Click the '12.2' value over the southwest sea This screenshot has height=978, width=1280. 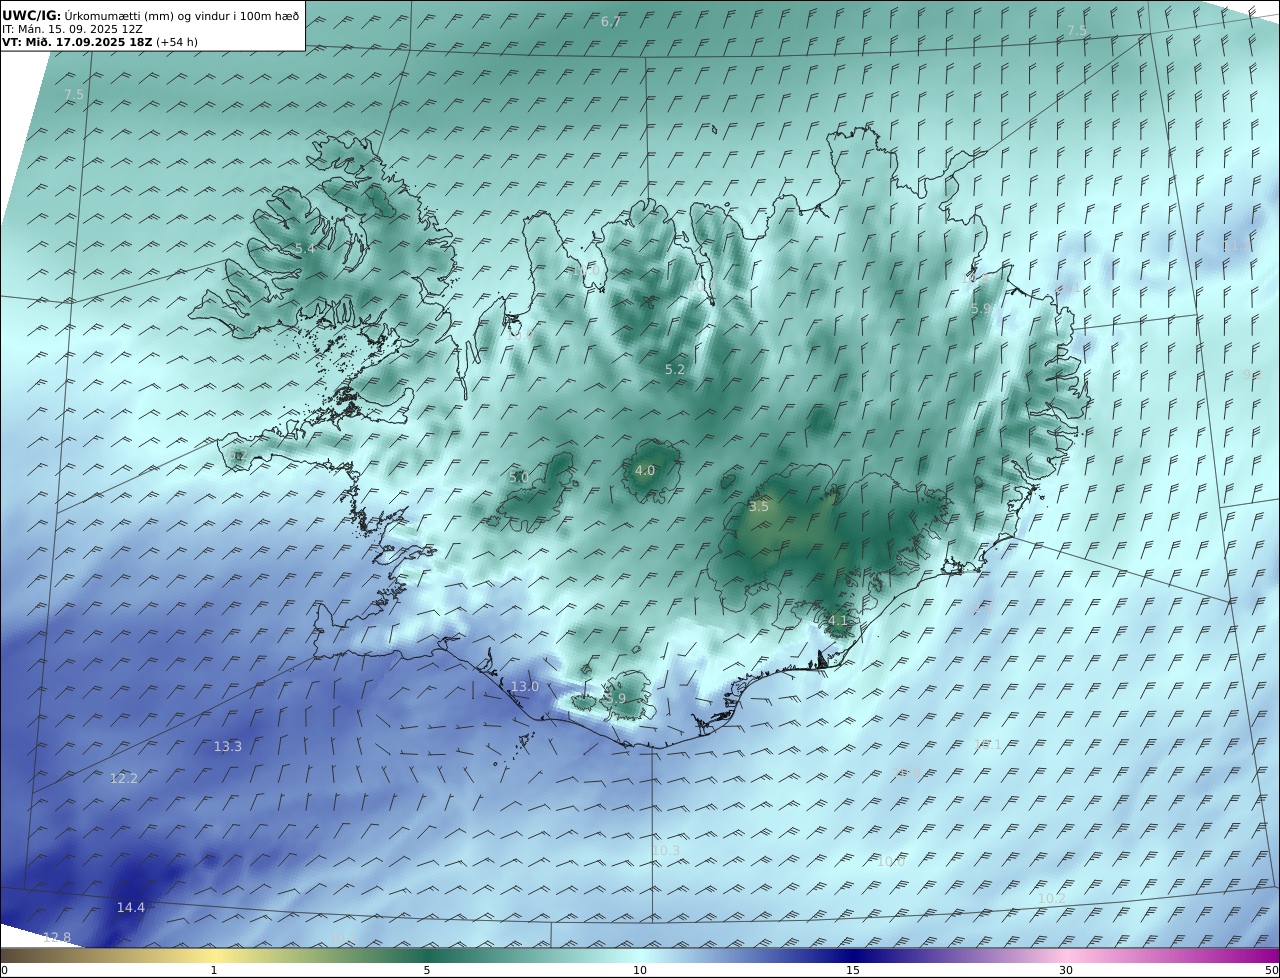click(124, 779)
